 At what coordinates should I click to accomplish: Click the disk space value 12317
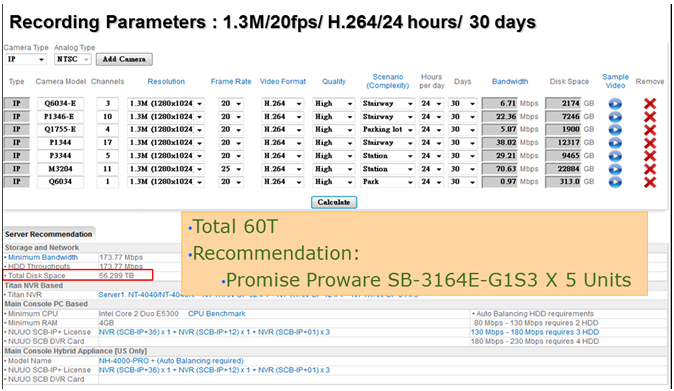point(563,143)
